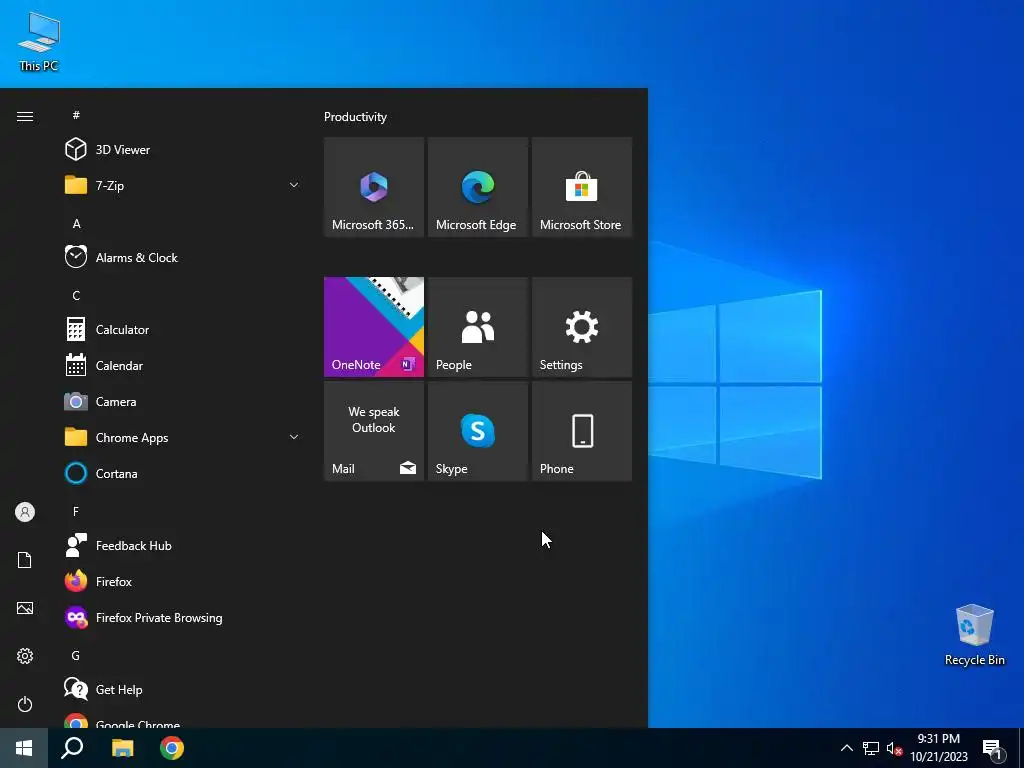The image size is (1024, 768).
Task: Open the OneNote tile
Action: (374, 327)
